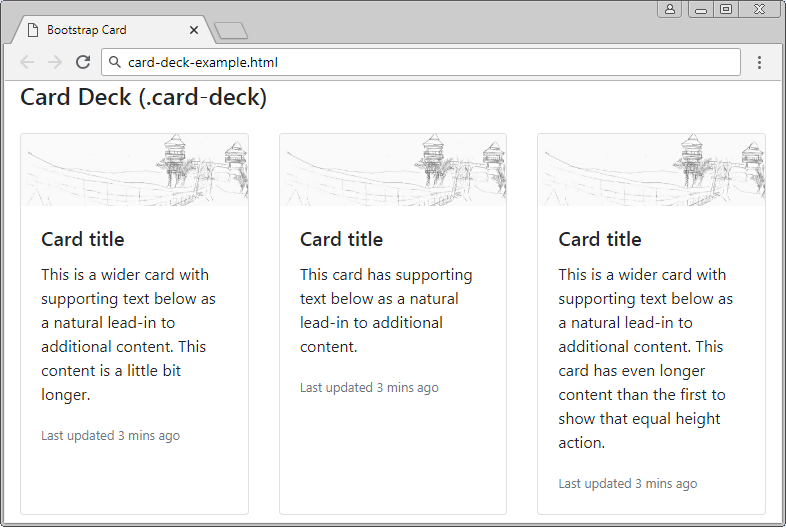The image size is (786, 528).
Task: Click the page icon on Bootstrap Card tab
Action: click(33, 30)
